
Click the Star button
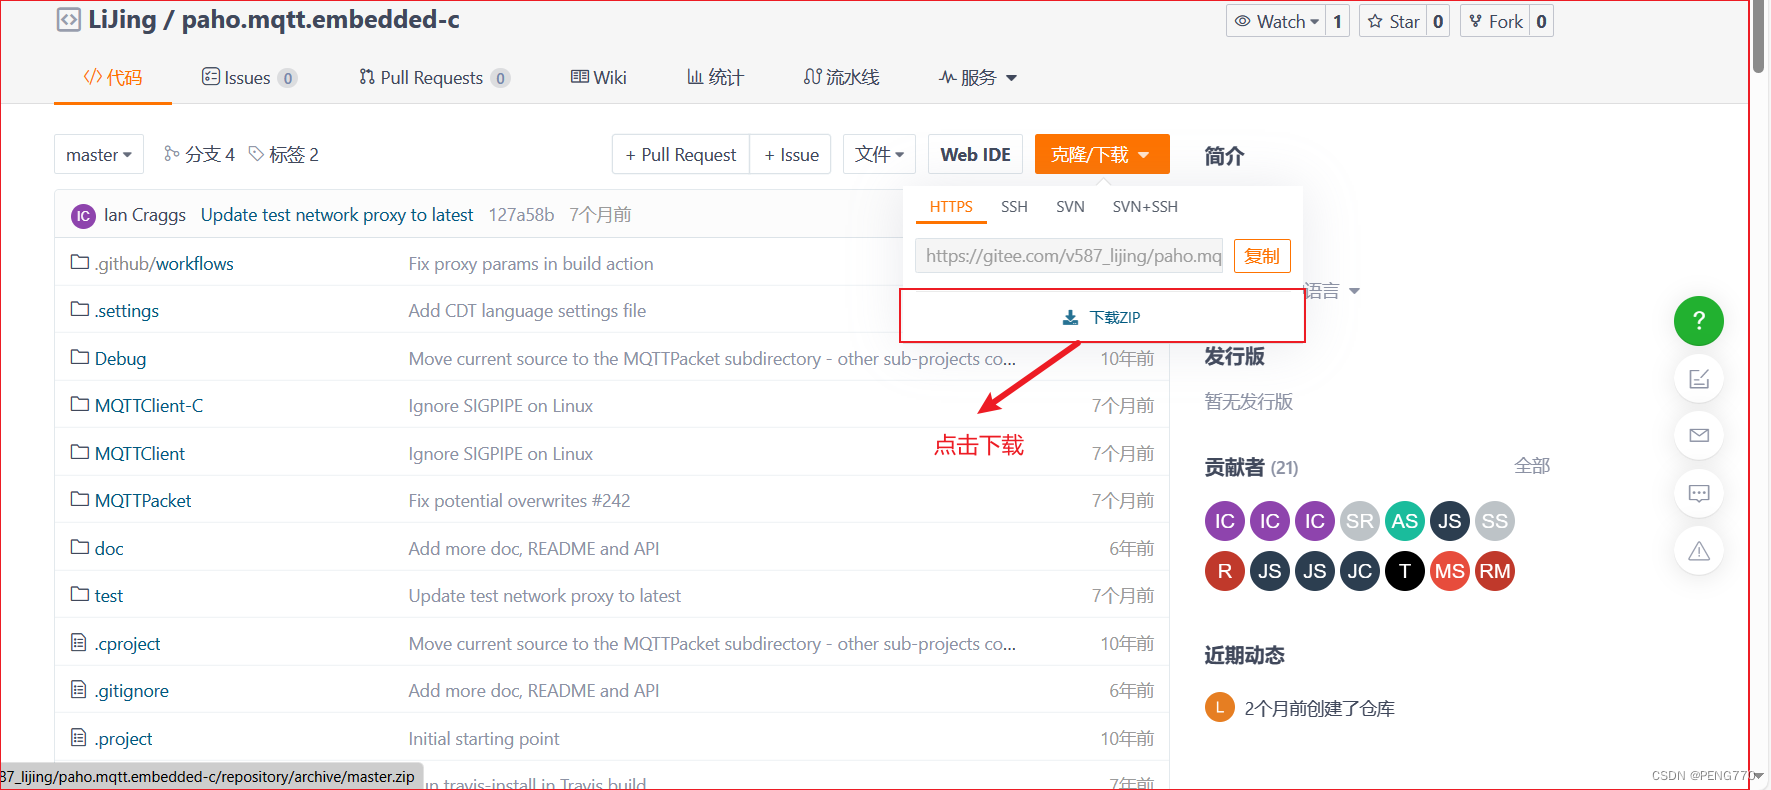click(1393, 21)
